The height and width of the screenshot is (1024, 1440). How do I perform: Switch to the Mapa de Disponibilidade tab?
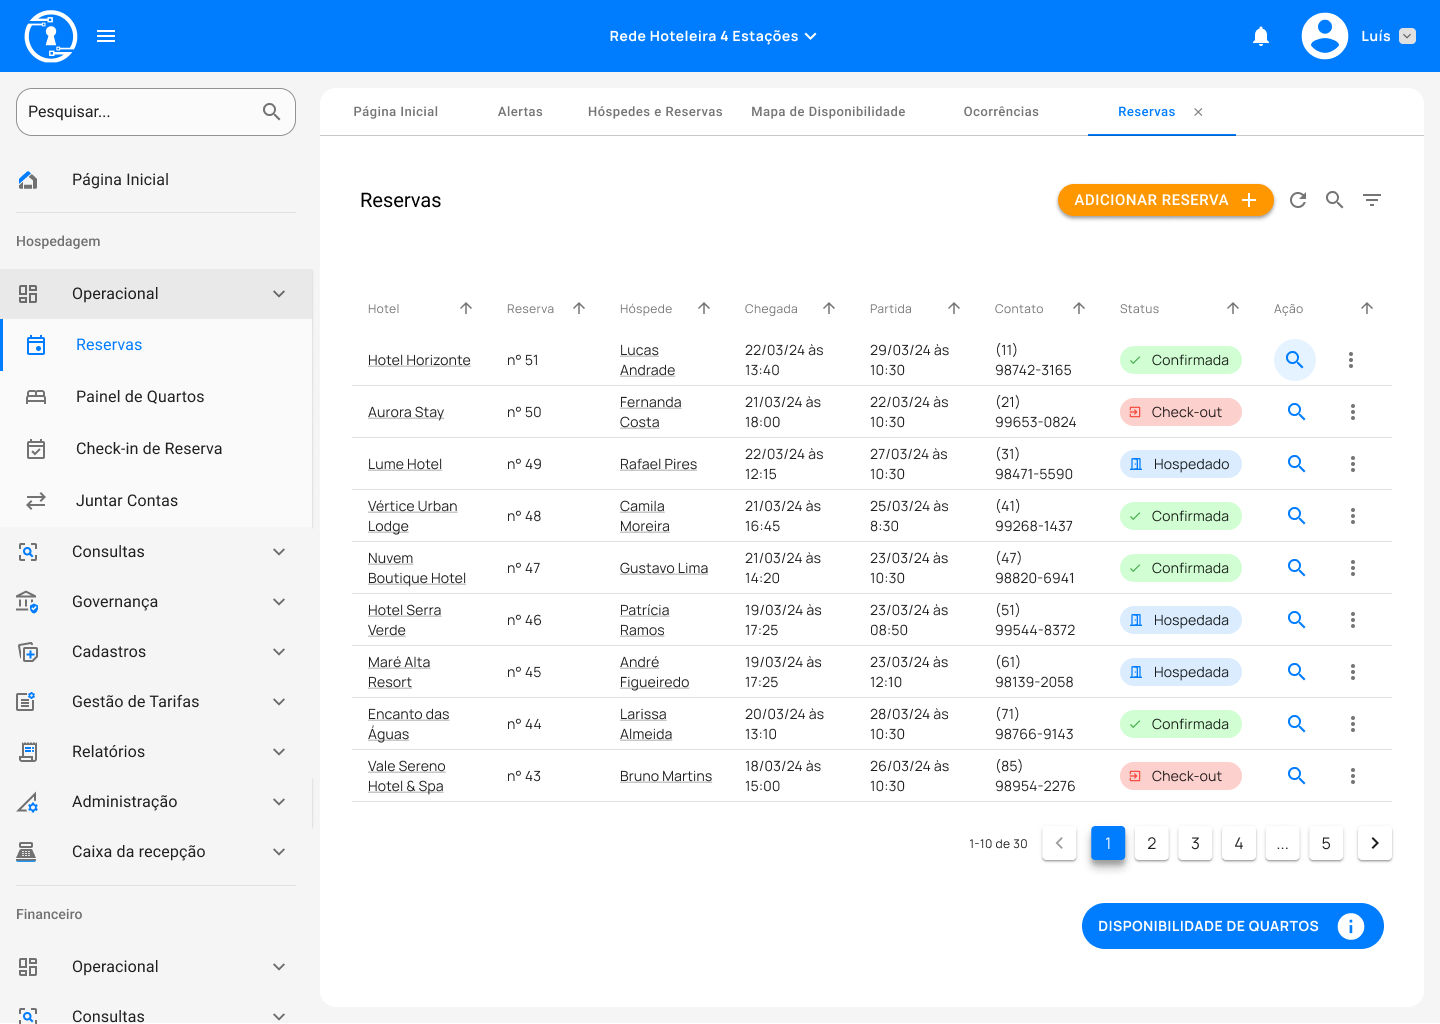pos(828,112)
